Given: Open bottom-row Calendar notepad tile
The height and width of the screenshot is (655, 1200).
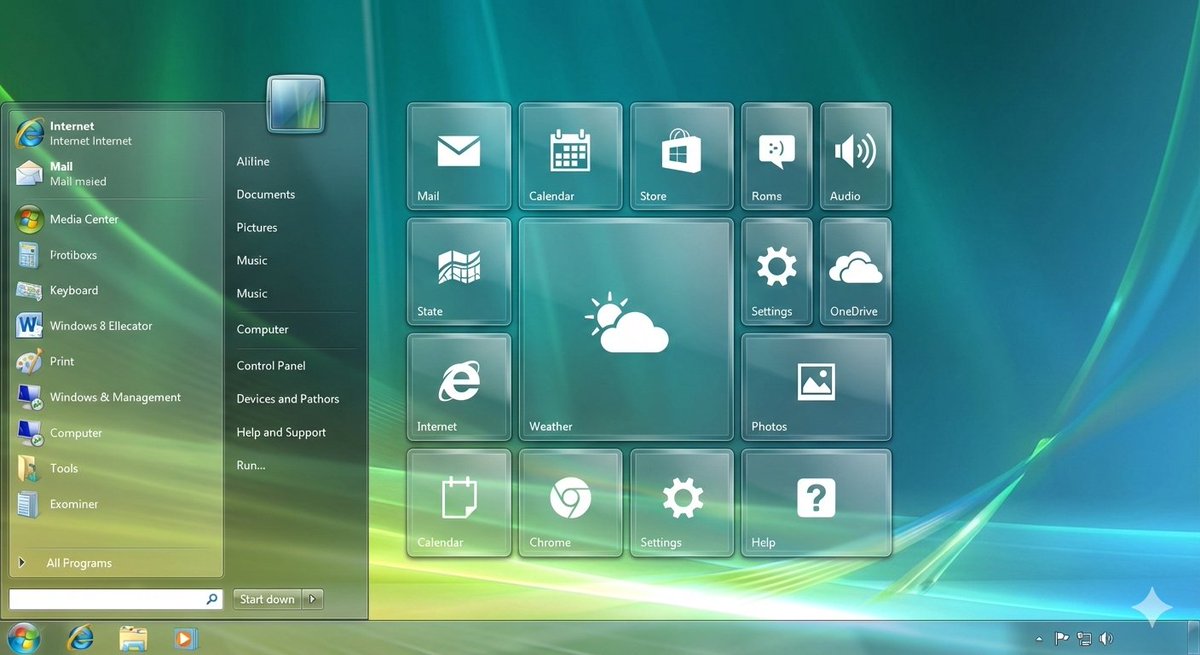Looking at the screenshot, I should point(459,503).
